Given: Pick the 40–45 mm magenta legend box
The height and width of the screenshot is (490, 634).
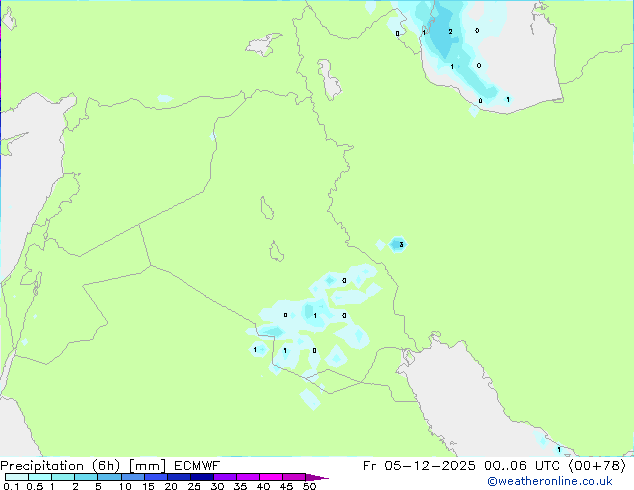Looking at the screenshot, I should 271,477.
